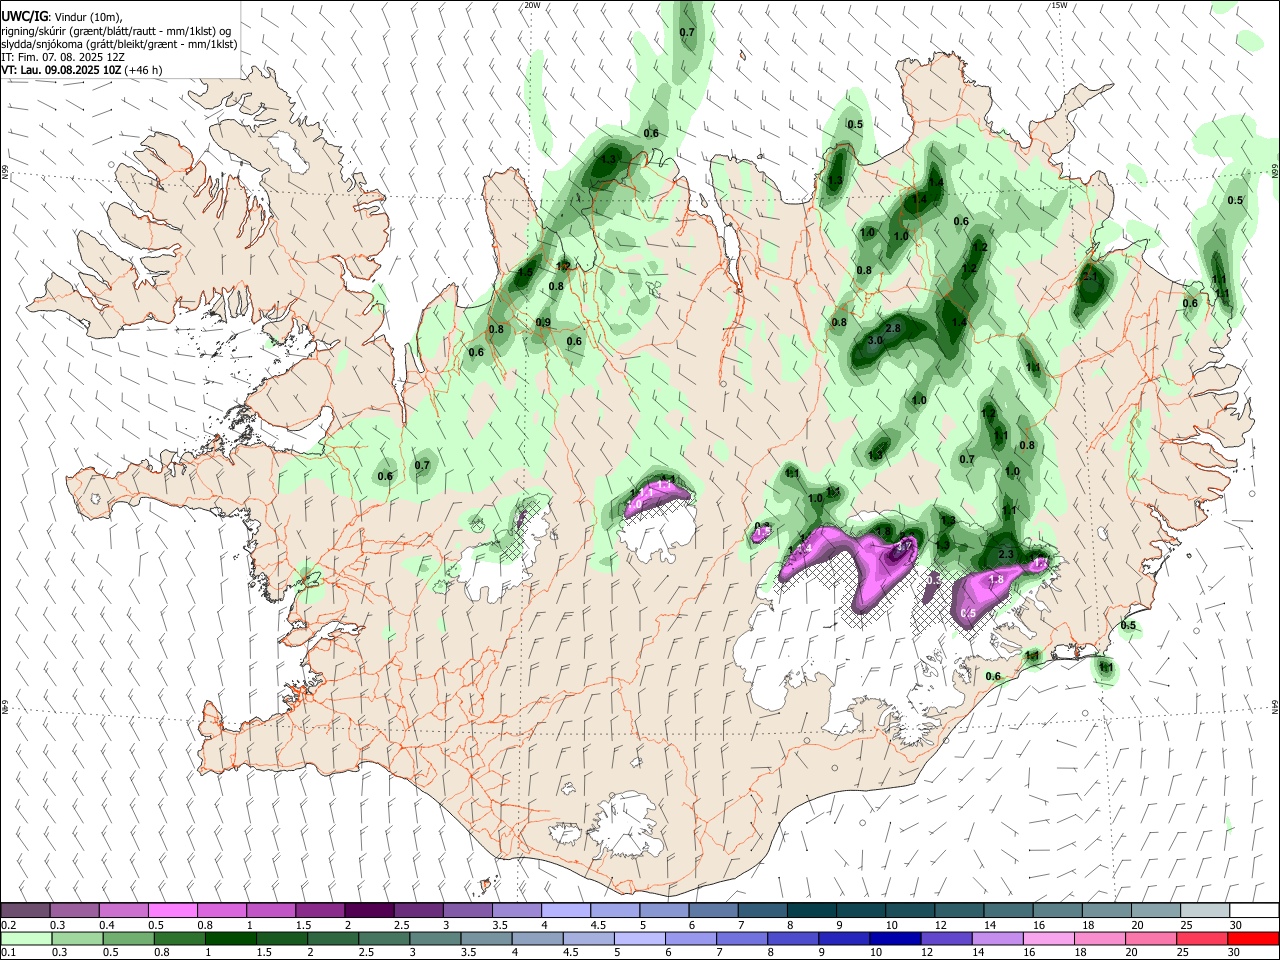Click the "rigning/skúrir" legend description line

click(116, 31)
